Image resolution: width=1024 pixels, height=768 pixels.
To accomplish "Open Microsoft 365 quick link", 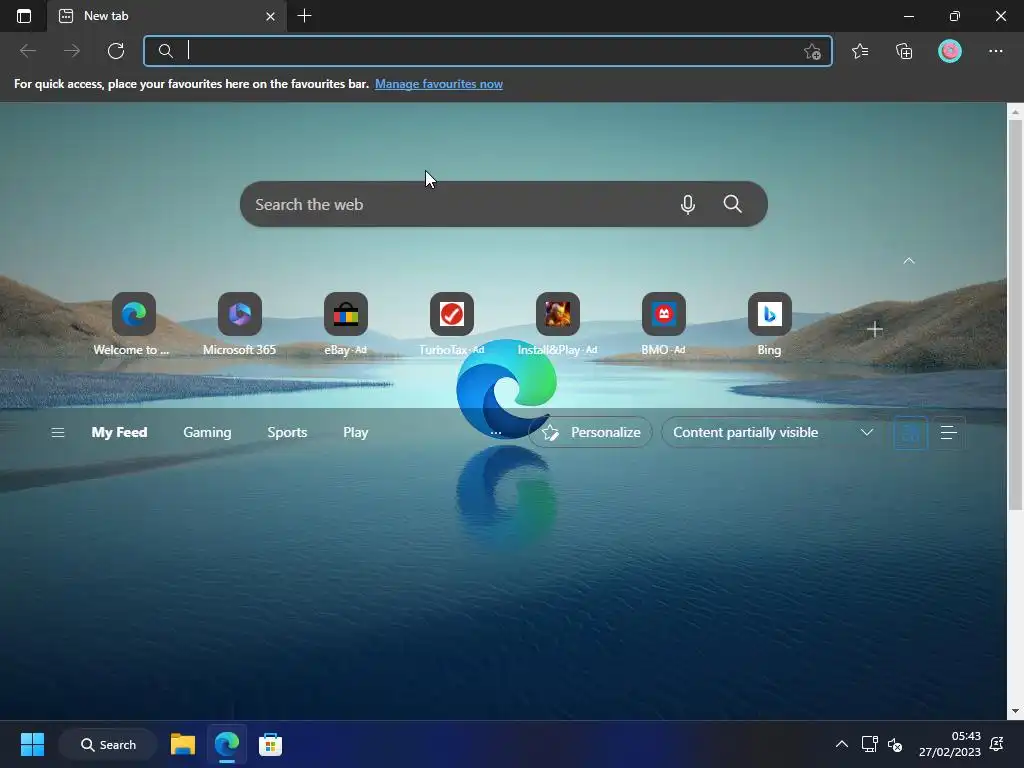I will (240, 324).
